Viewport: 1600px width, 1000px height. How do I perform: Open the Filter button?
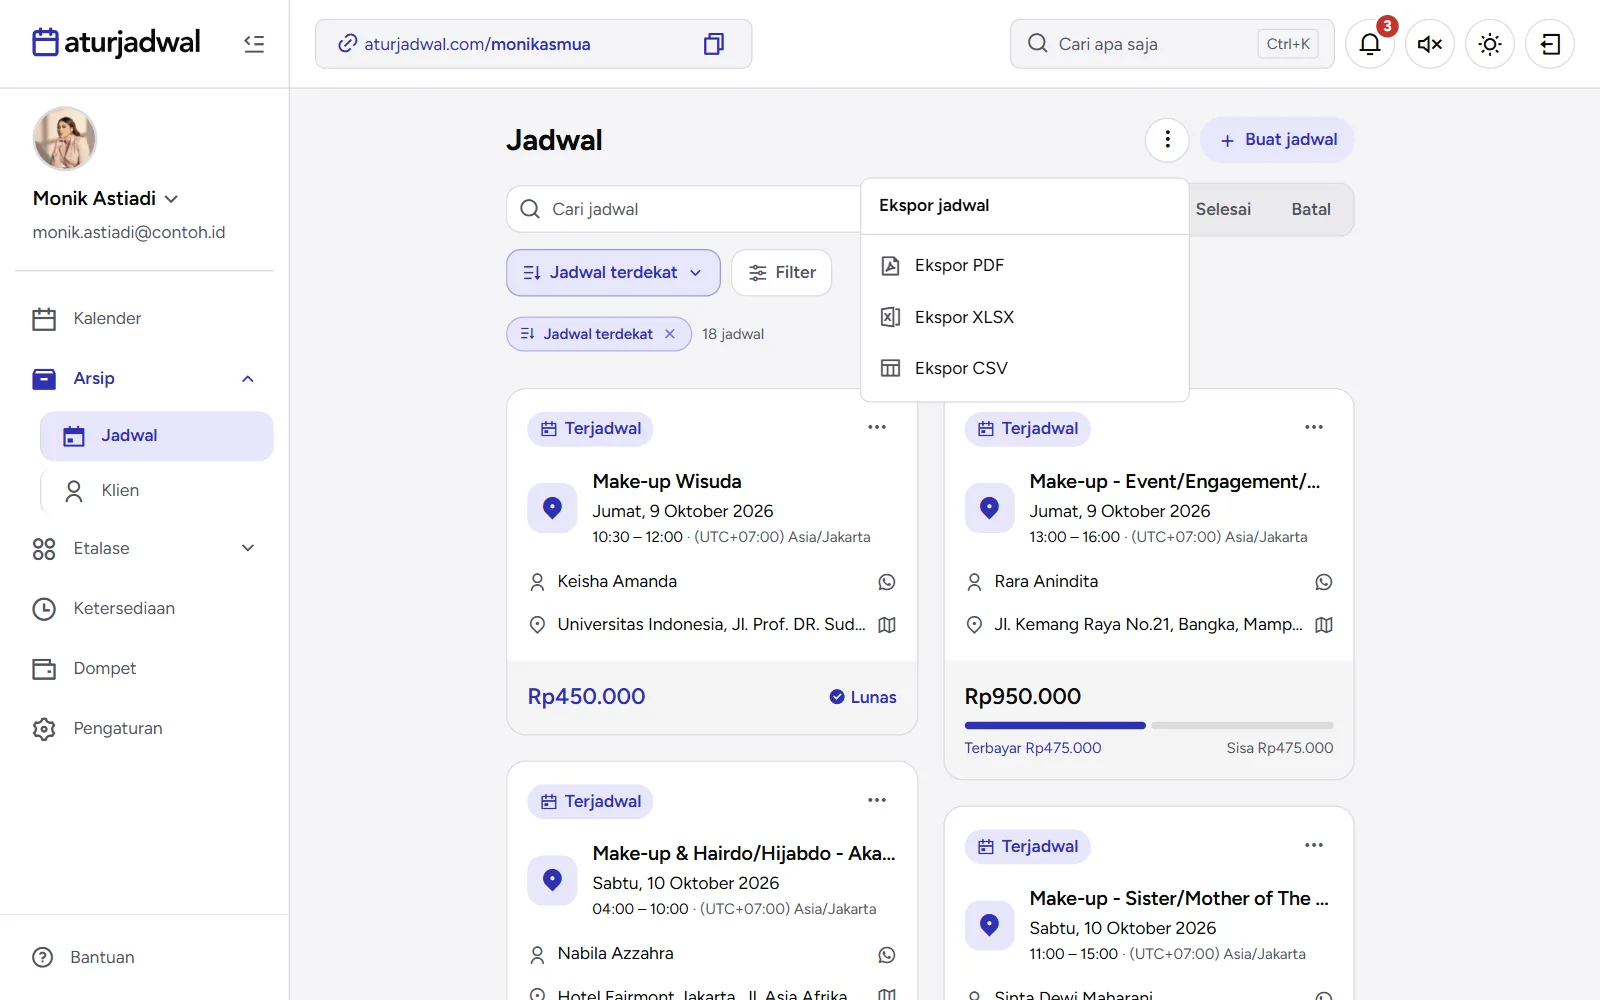pos(782,273)
